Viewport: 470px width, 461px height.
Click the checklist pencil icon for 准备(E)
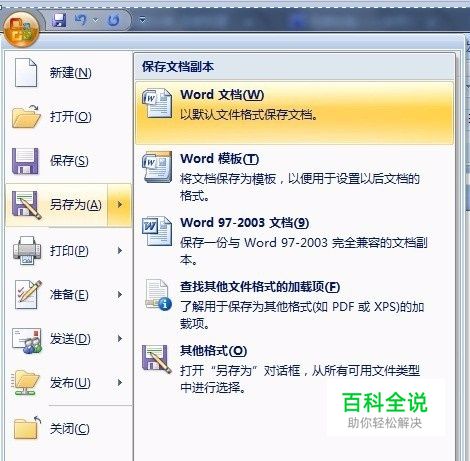click(x=28, y=294)
